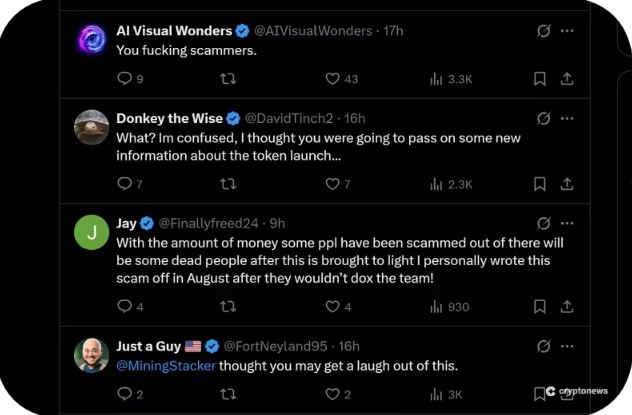
Task: Open @DavidTinch2 profile handle
Action: point(289,118)
